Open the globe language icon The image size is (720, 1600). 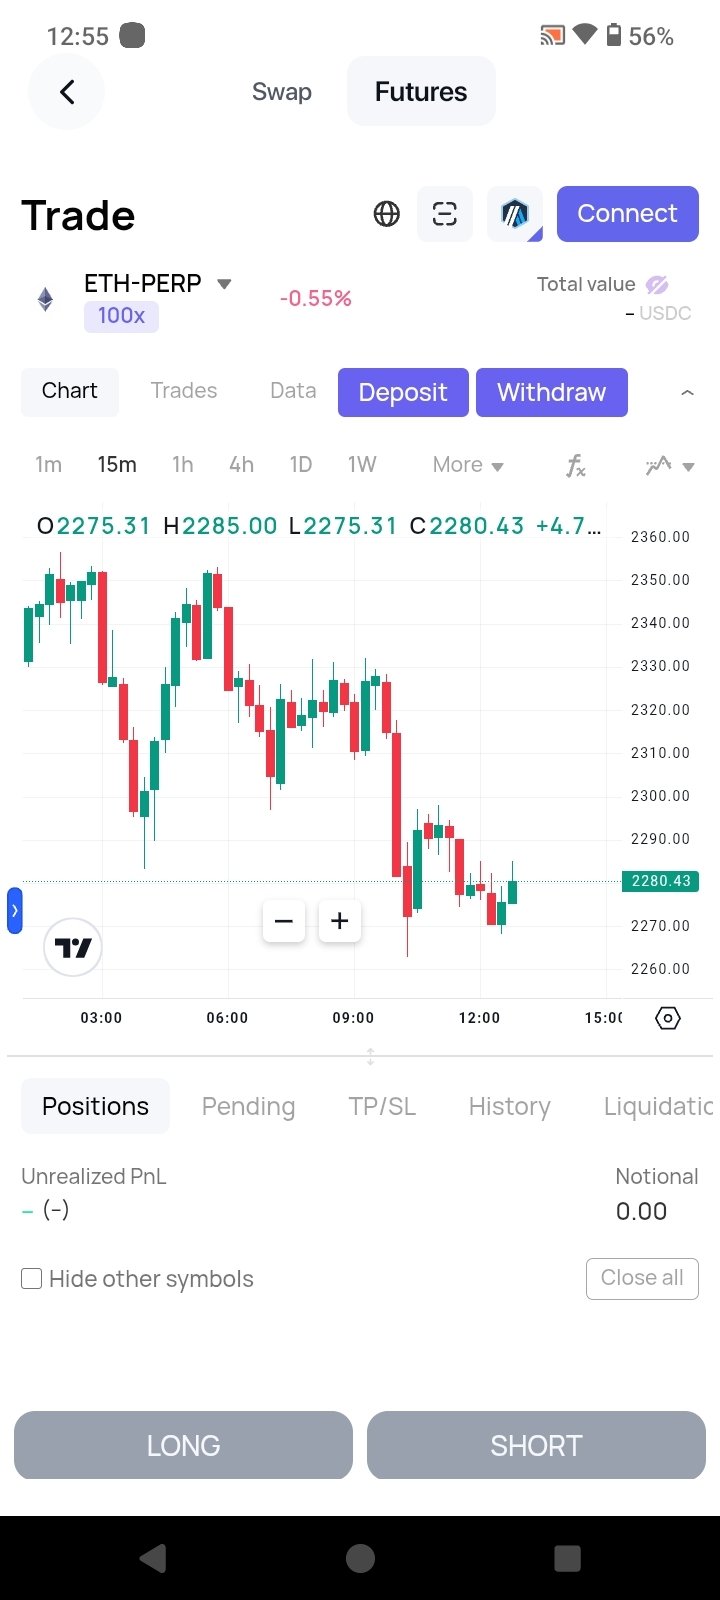387,214
